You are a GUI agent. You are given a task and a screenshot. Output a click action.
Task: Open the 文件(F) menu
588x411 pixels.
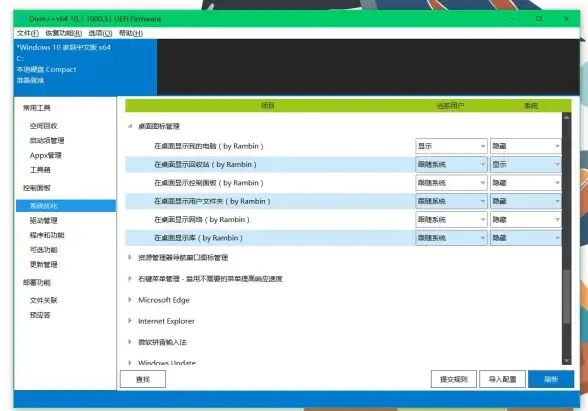click(x=27, y=33)
